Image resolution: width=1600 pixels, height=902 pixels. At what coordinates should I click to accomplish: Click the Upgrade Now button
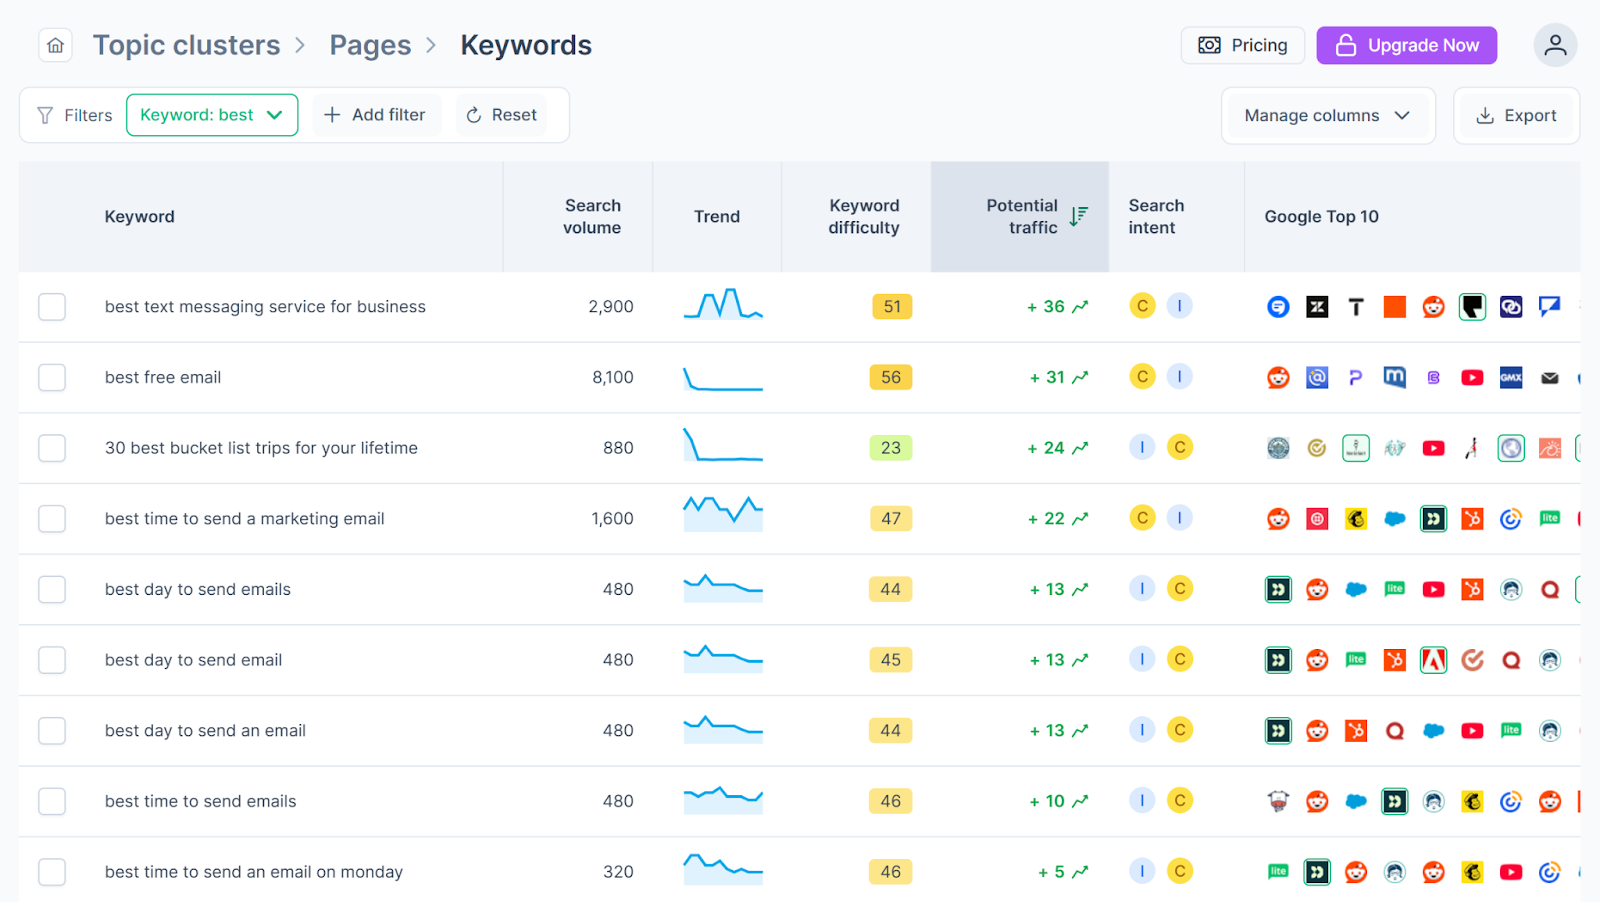point(1406,45)
